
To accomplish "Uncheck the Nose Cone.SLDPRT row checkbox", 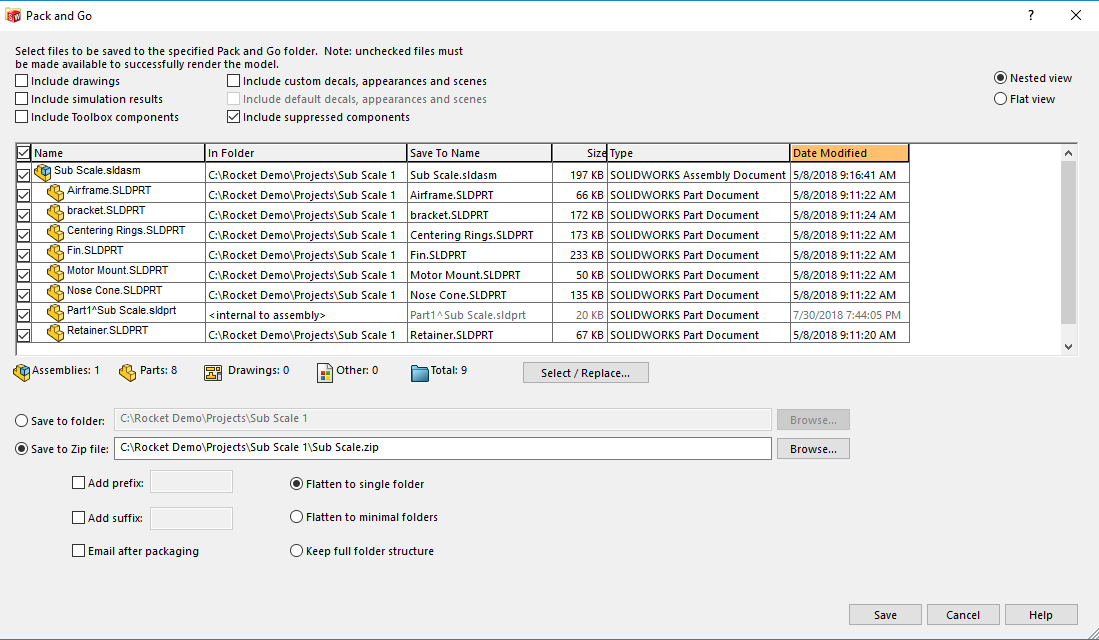I will pos(23,295).
